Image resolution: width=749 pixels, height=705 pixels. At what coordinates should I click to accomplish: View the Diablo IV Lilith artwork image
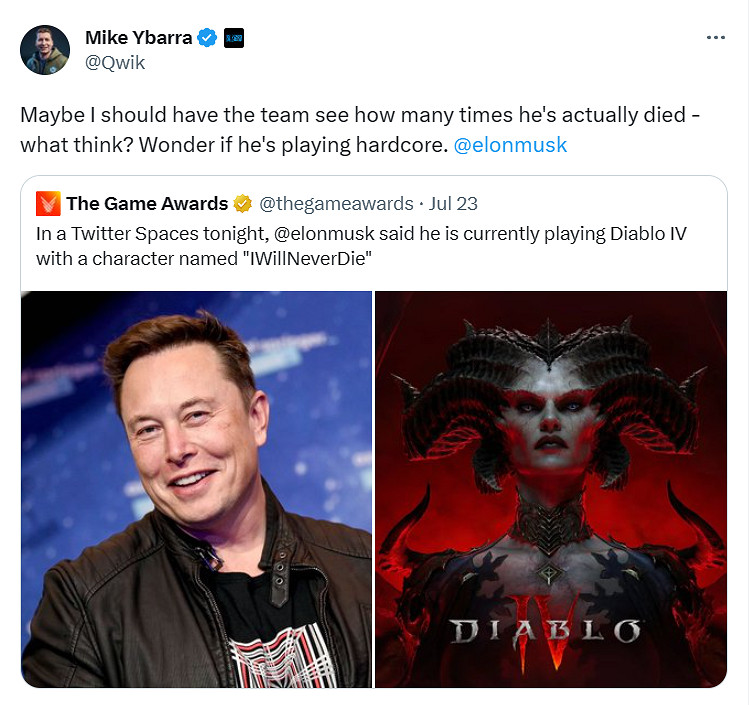[551, 489]
